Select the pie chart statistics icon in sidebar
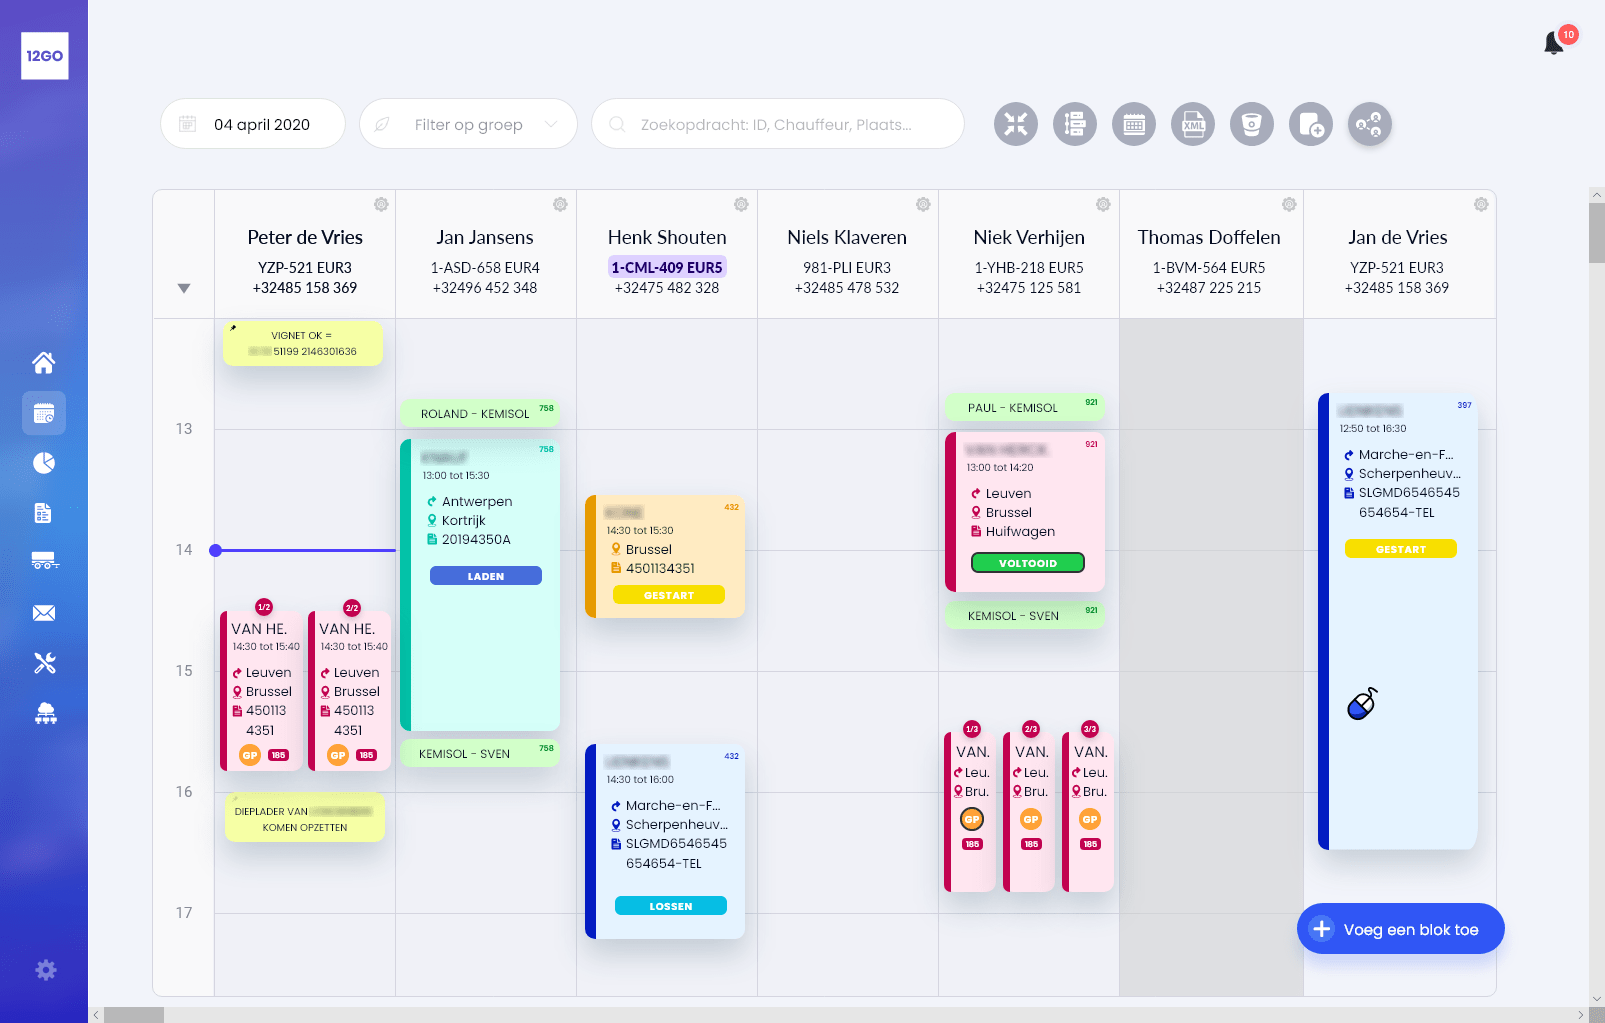Screen dimensions: 1605x1023 [44, 462]
